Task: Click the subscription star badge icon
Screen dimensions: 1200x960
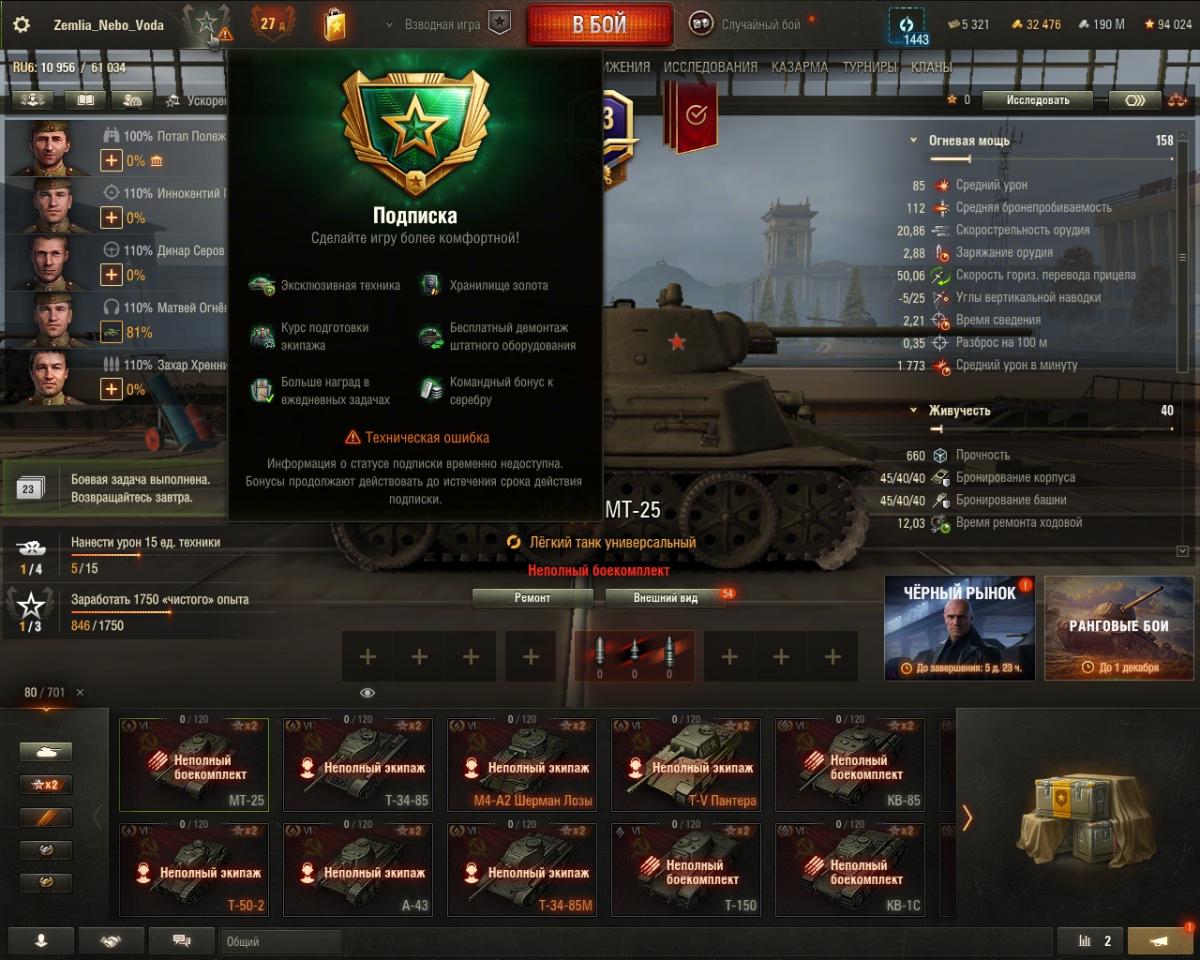Action: coord(206,23)
